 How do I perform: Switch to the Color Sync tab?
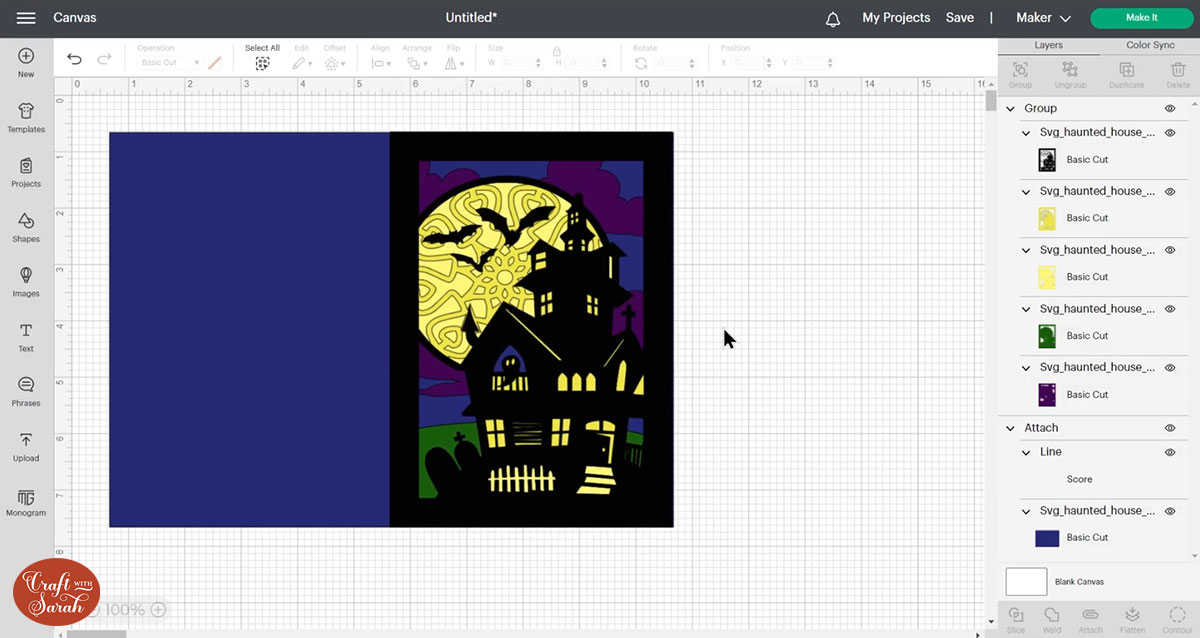(1150, 45)
